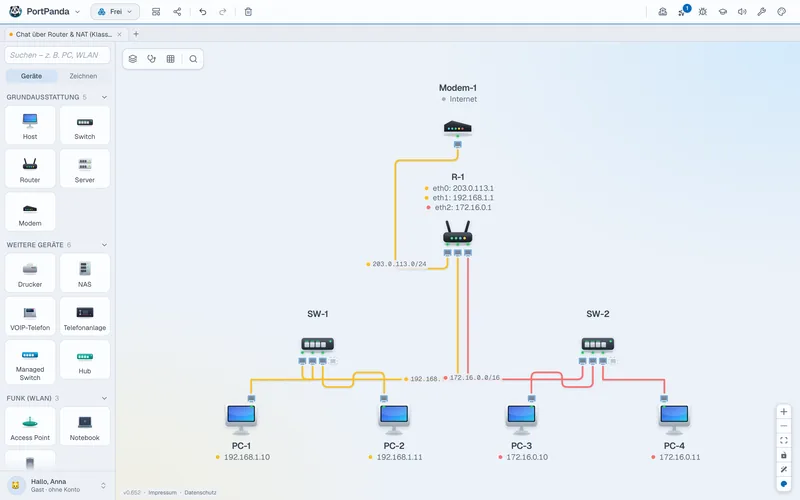Click the fit-to-screen frame icon

[x=784, y=440]
